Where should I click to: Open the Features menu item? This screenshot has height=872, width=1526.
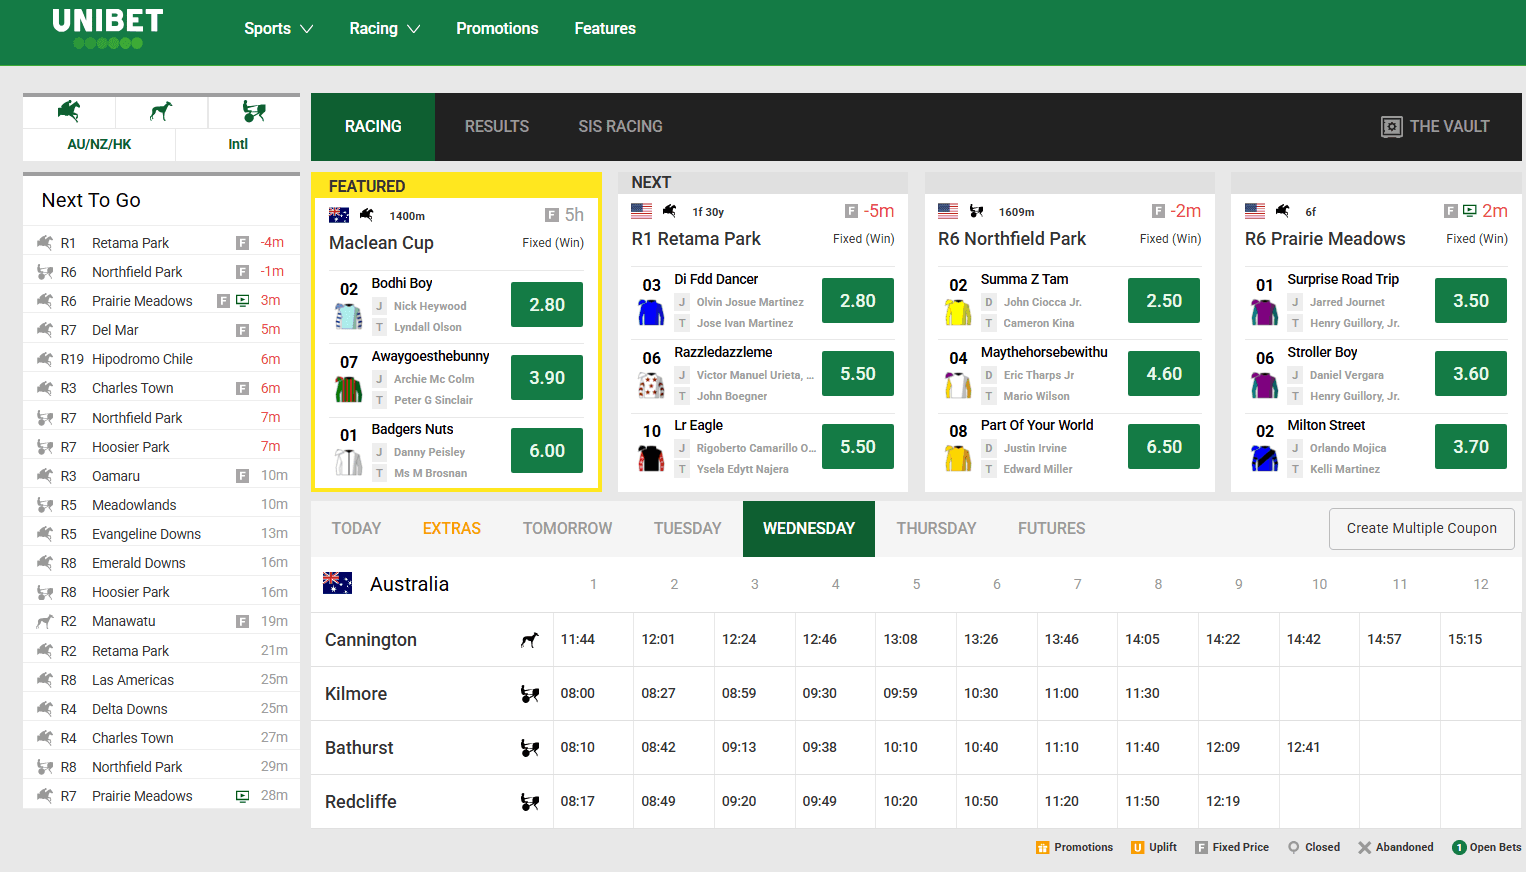605,29
